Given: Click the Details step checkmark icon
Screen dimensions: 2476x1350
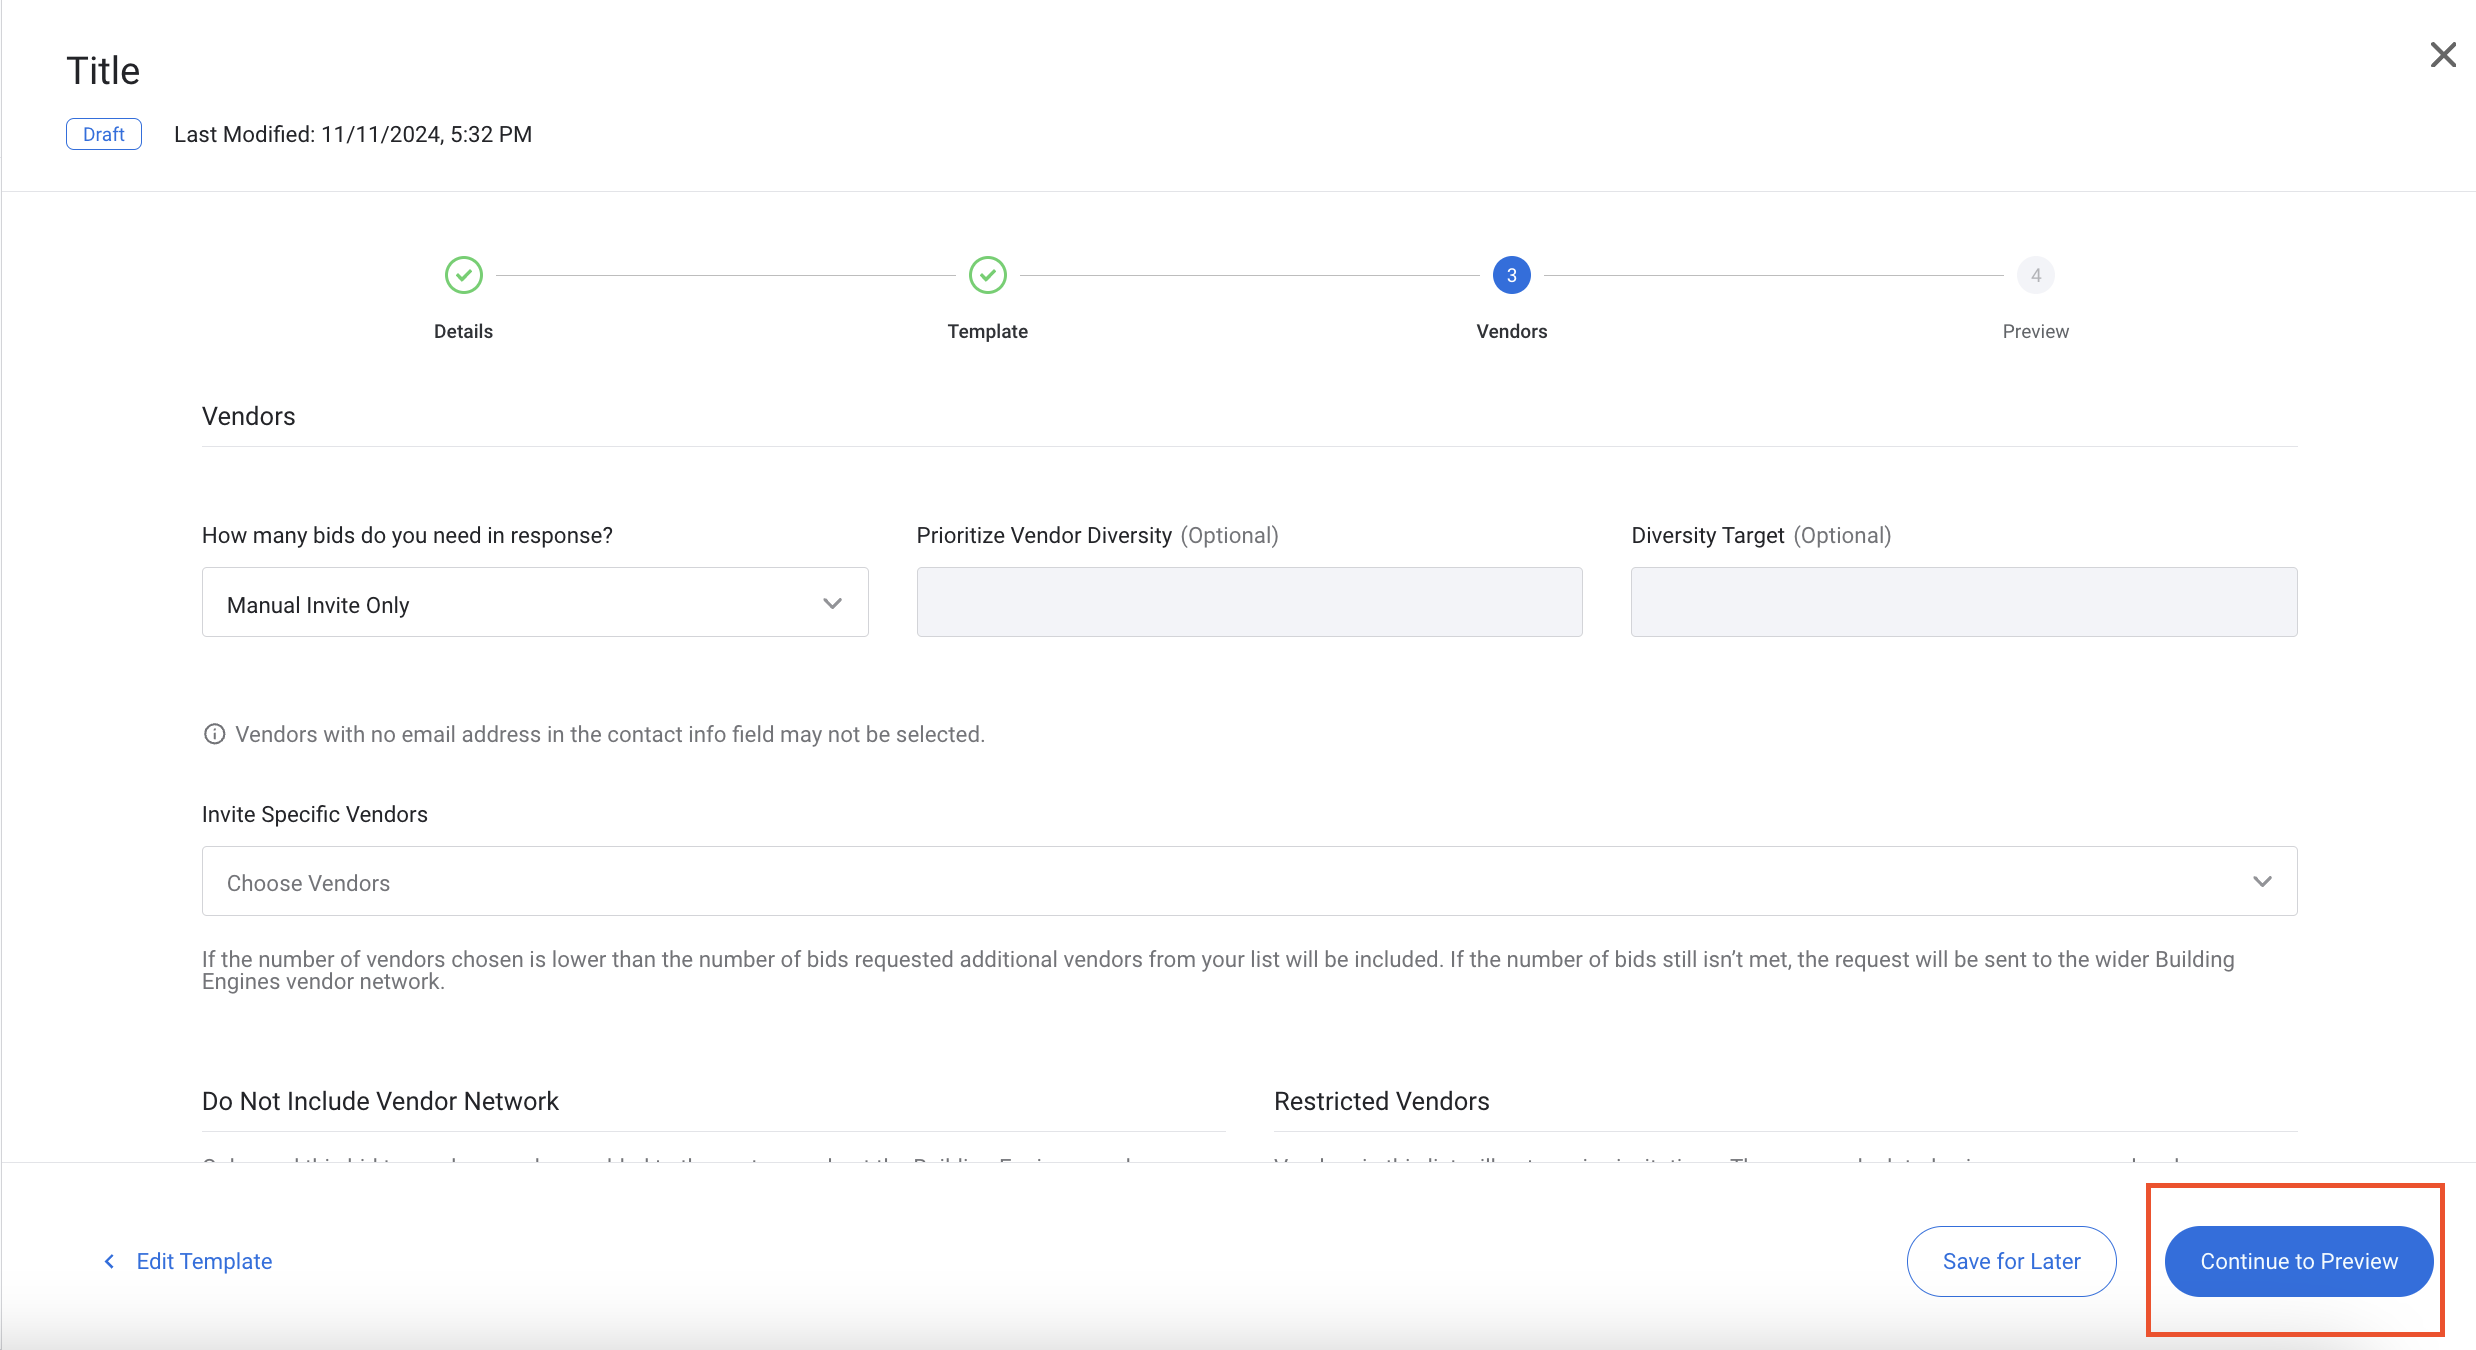Looking at the screenshot, I should point(464,275).
